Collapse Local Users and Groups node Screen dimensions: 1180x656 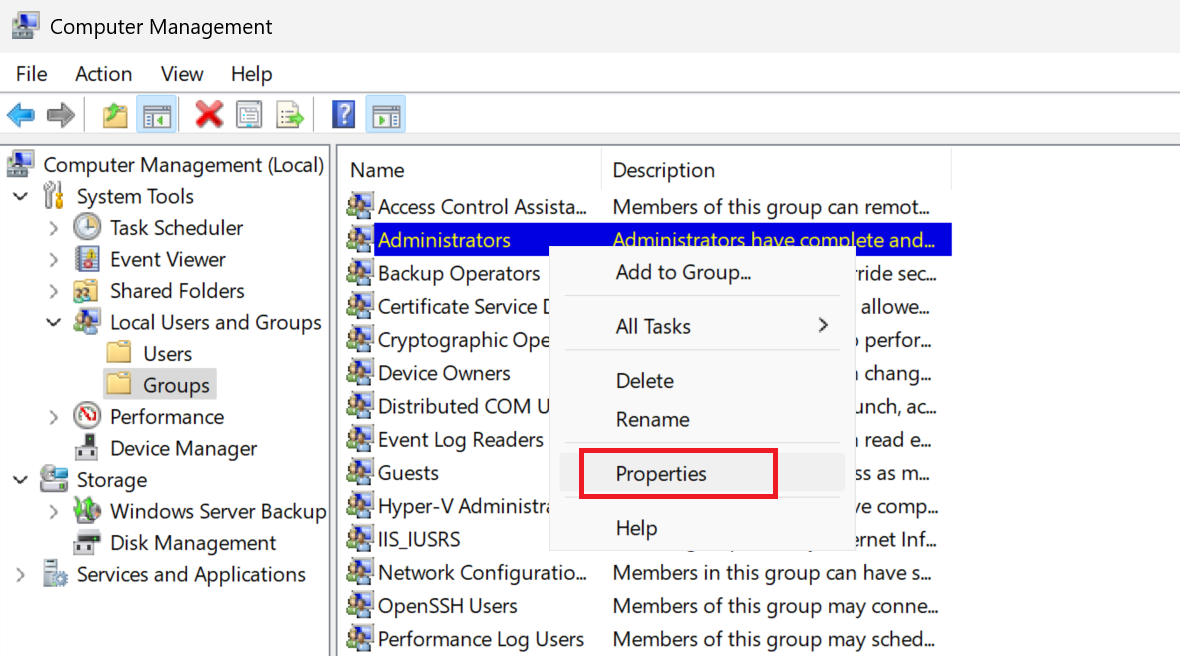(x=53, y=322)
